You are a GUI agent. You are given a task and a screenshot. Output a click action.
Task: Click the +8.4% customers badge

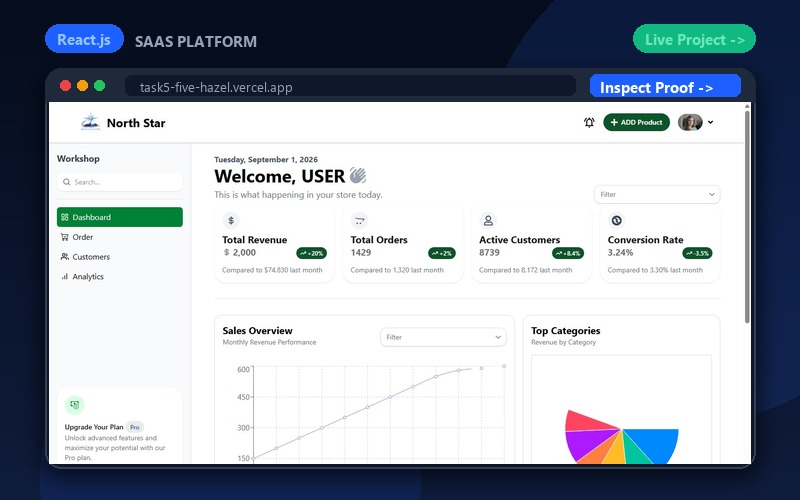pos(568,253)
